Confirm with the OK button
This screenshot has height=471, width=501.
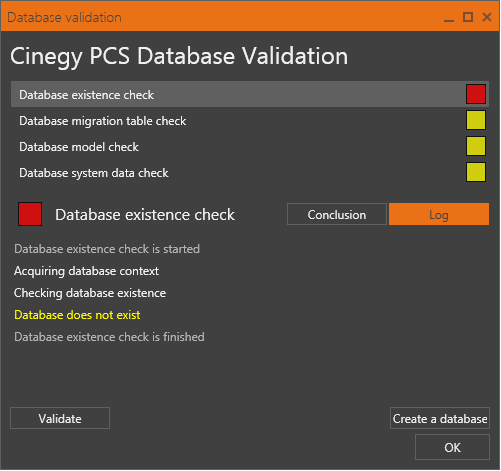click(x=452, y=447)
